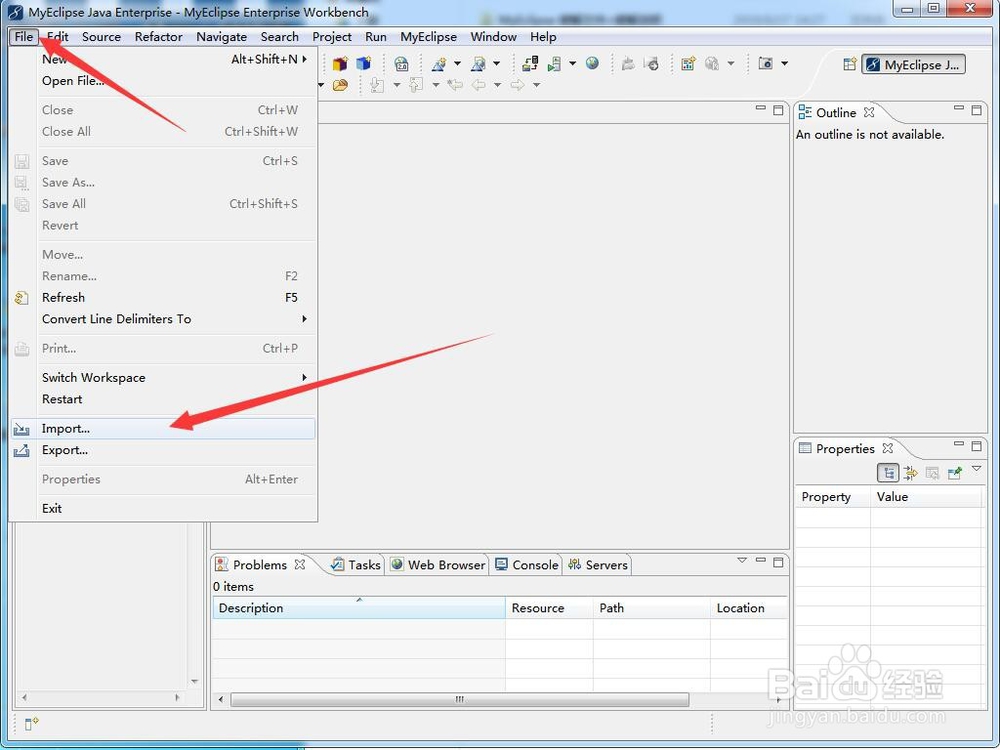The image size is (1000, 750).
Task: Click the Refresh menu item icon
Action: [x=22, y=298]
